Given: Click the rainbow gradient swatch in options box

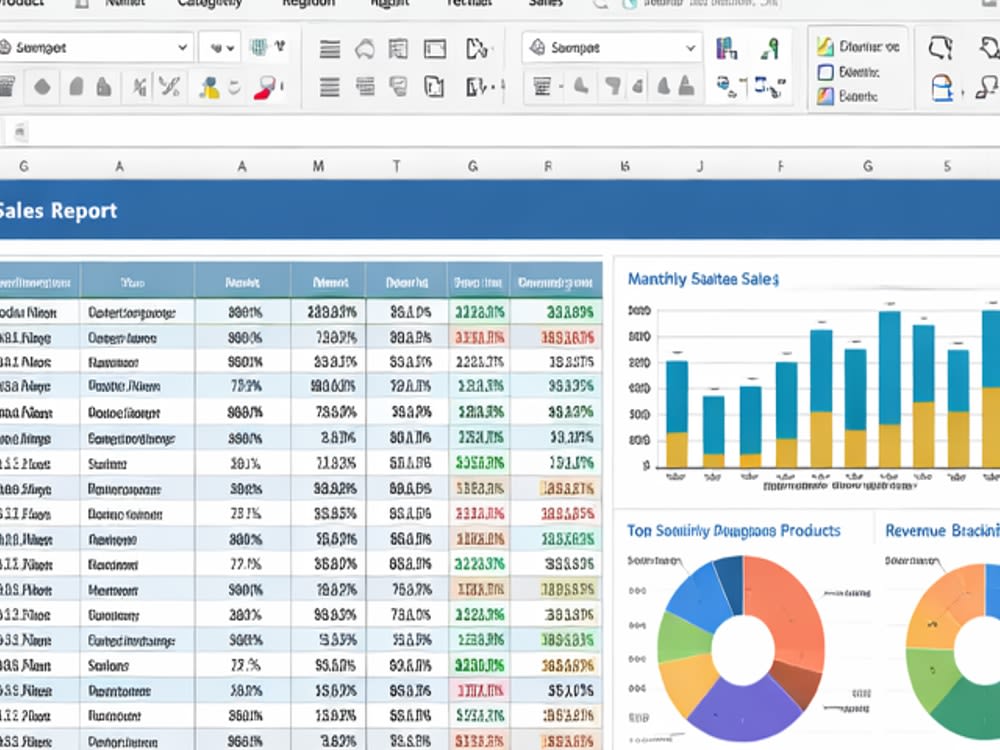Looking at the screenshot, I should coord(825,96).
